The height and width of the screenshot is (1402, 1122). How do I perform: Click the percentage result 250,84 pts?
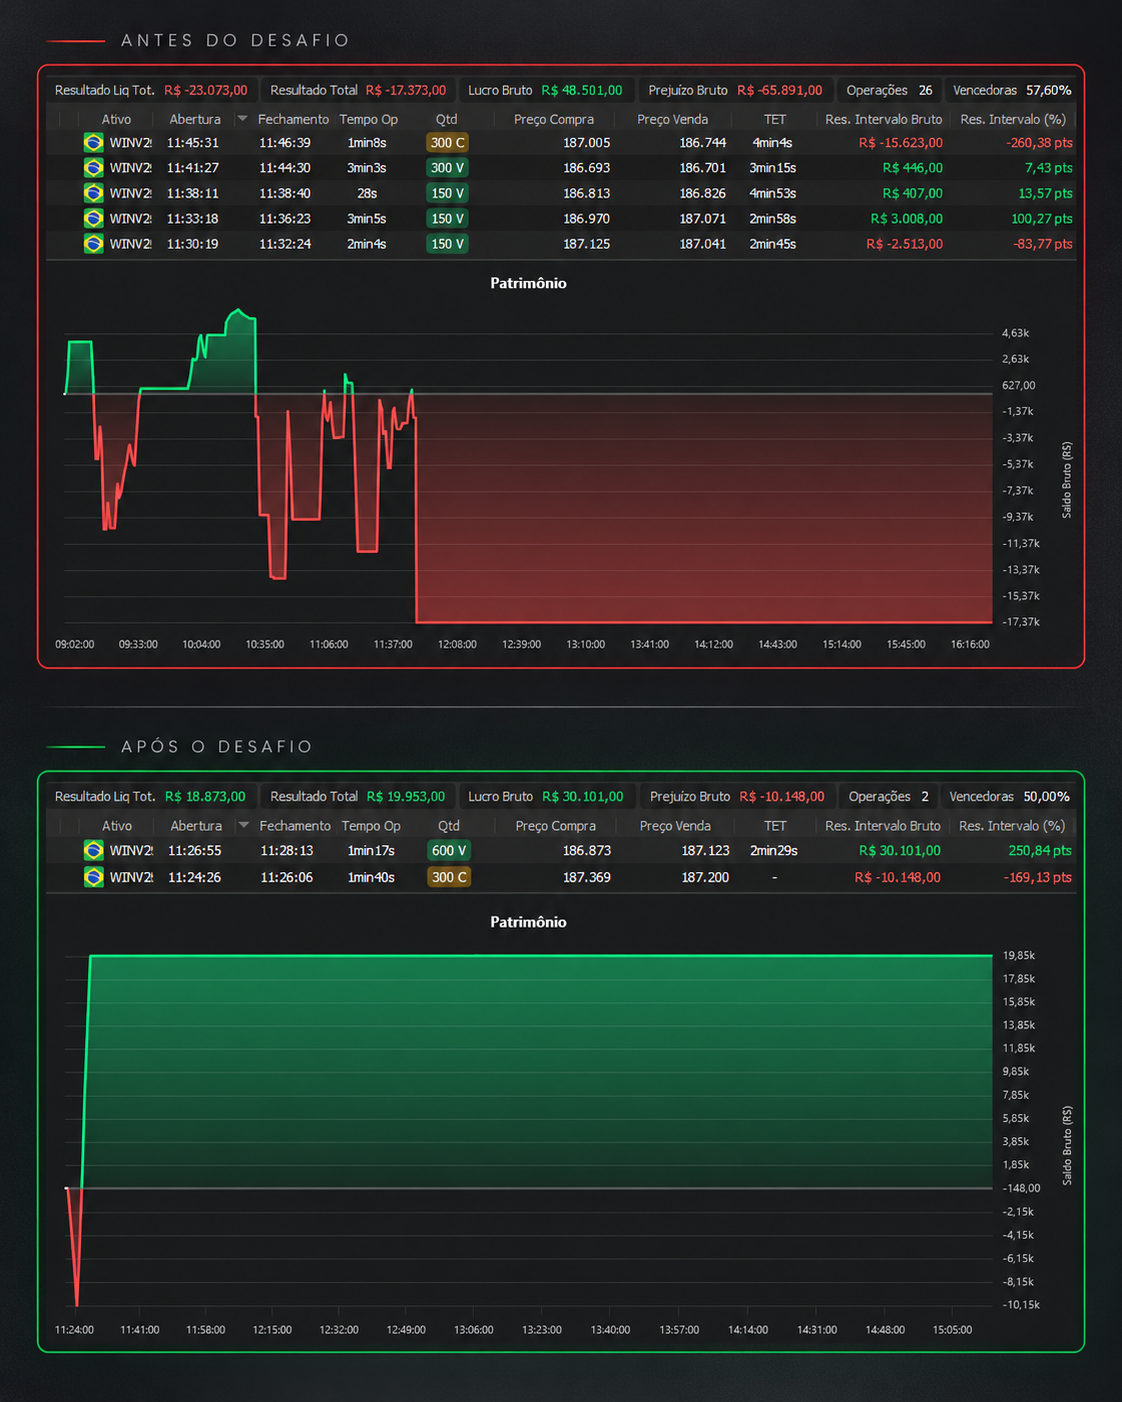(x=1040, y=851)
